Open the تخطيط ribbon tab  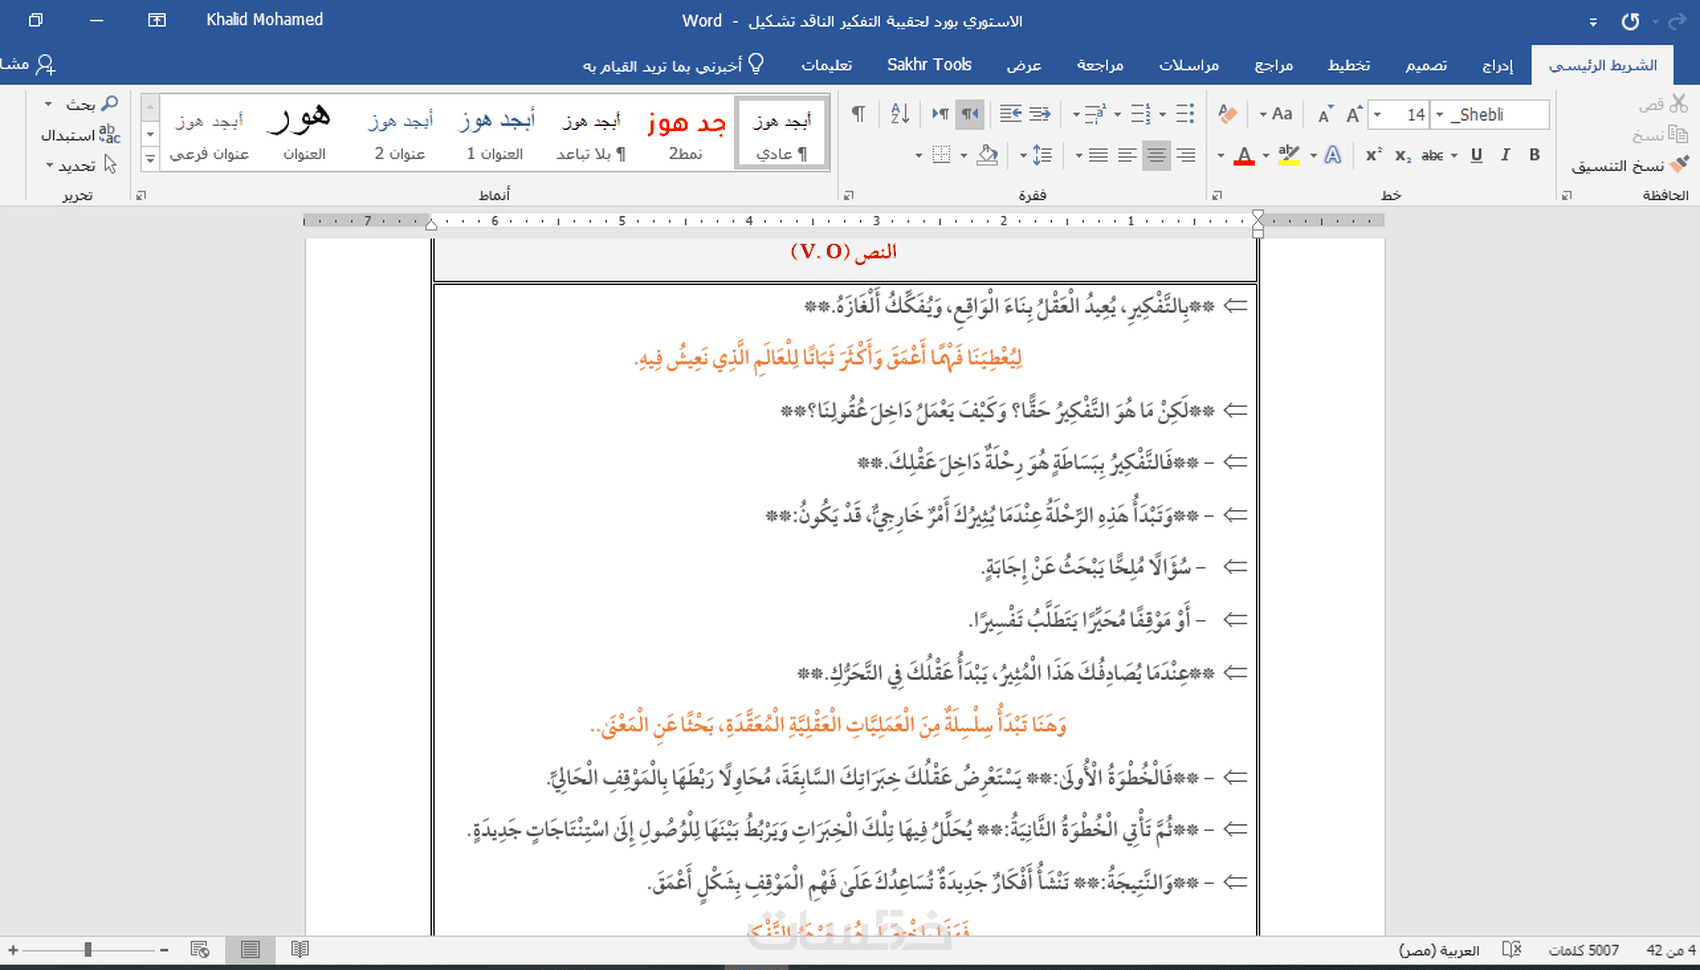[1349, 65]
